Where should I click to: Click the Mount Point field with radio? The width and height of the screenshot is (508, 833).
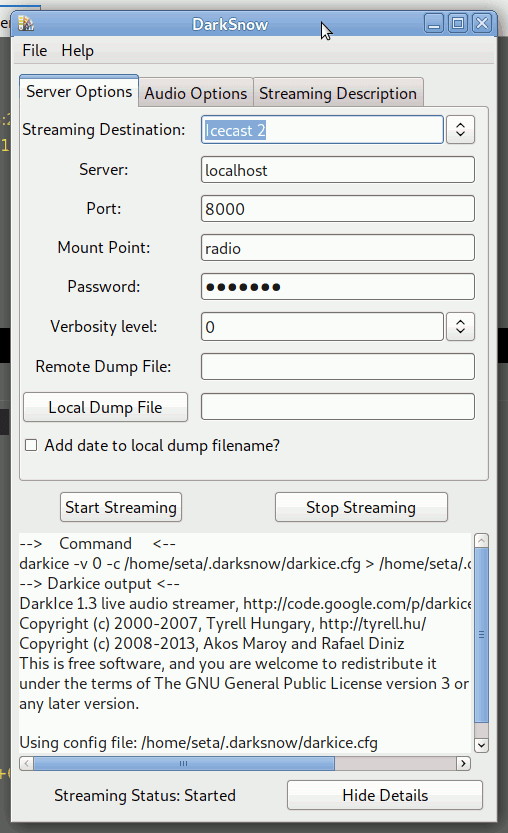tap(337, 248)
